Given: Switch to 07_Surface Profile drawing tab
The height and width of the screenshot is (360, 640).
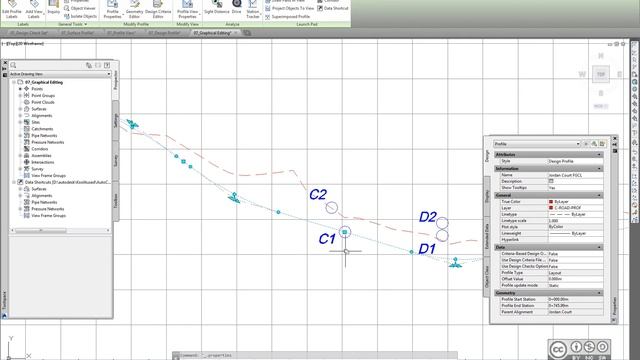Looking at the screenshot, I should tap(78, 33).
